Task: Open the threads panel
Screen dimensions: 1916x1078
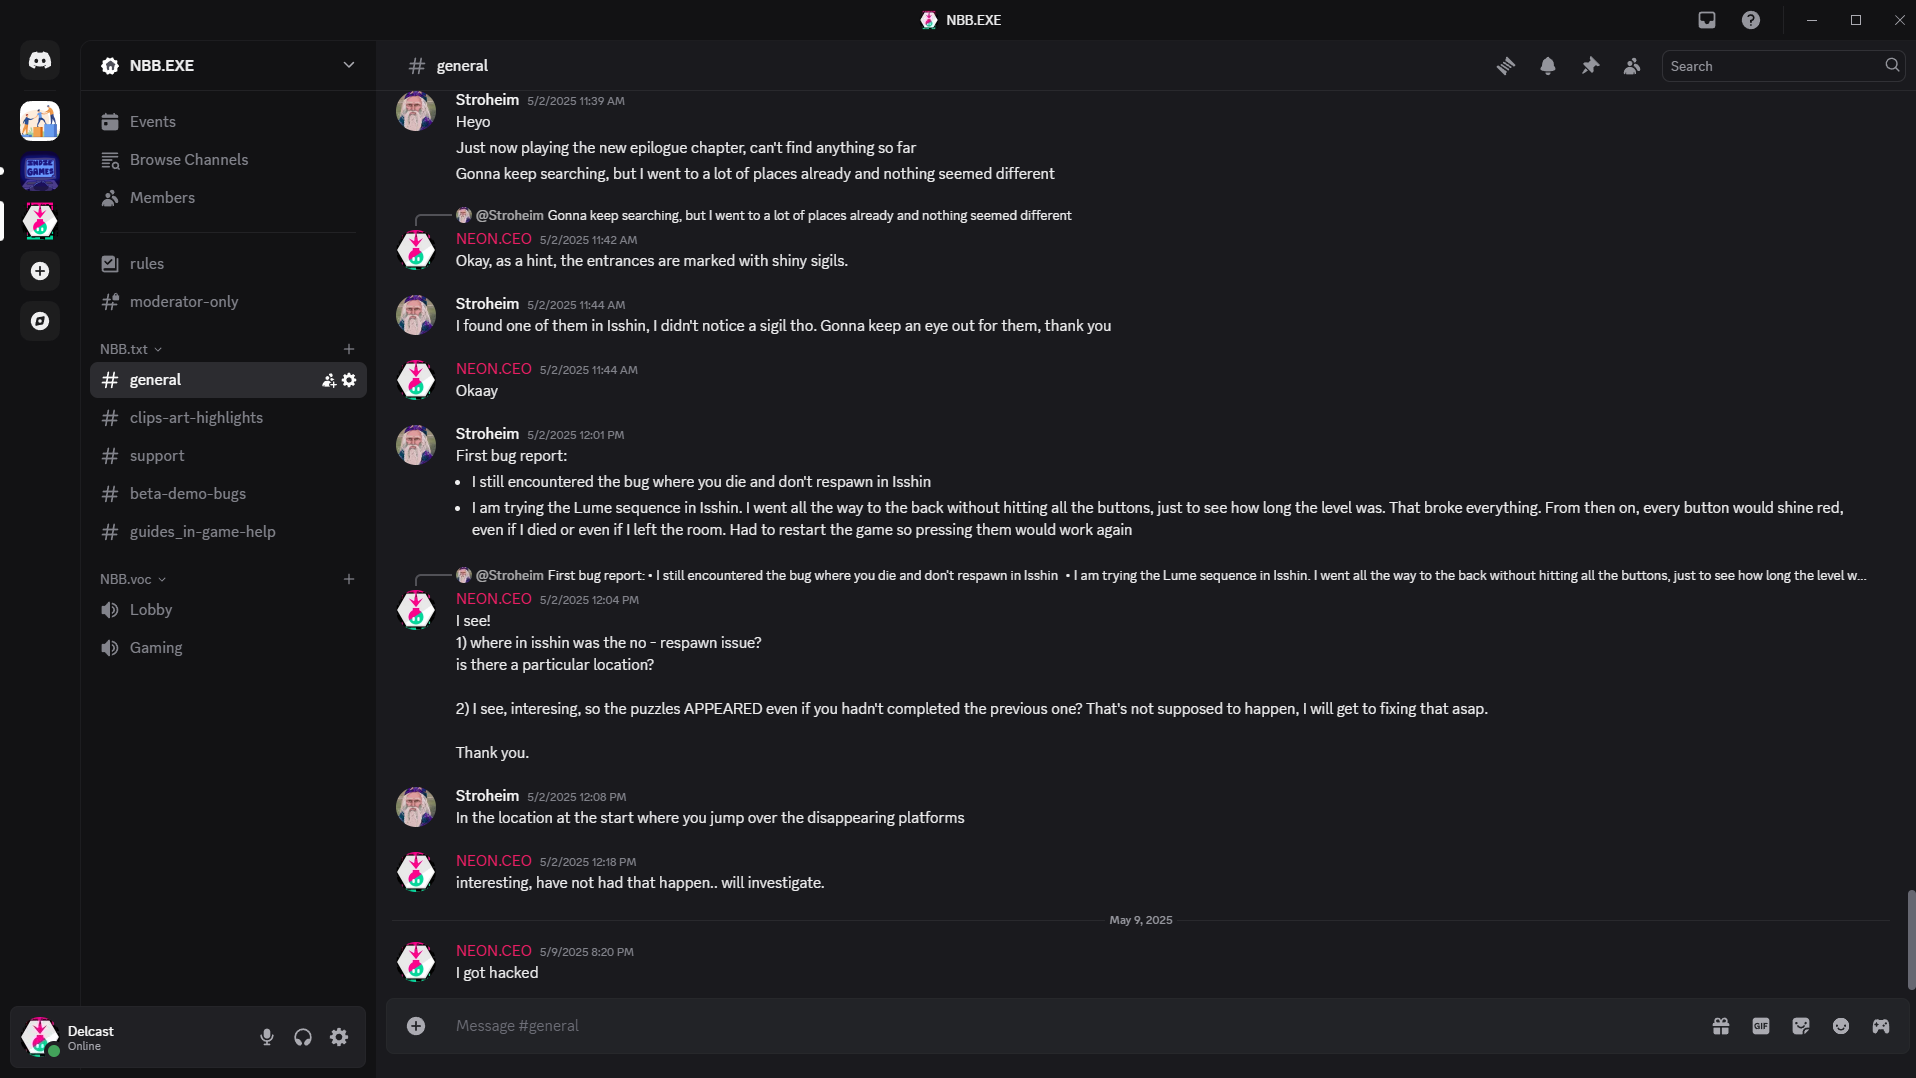Action: 1507,65
